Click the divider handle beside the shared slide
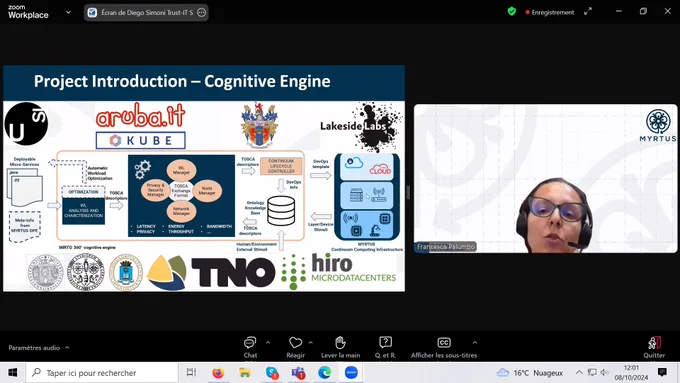The image size is (680, 383). pyautogui.click(x=408, y=192)
